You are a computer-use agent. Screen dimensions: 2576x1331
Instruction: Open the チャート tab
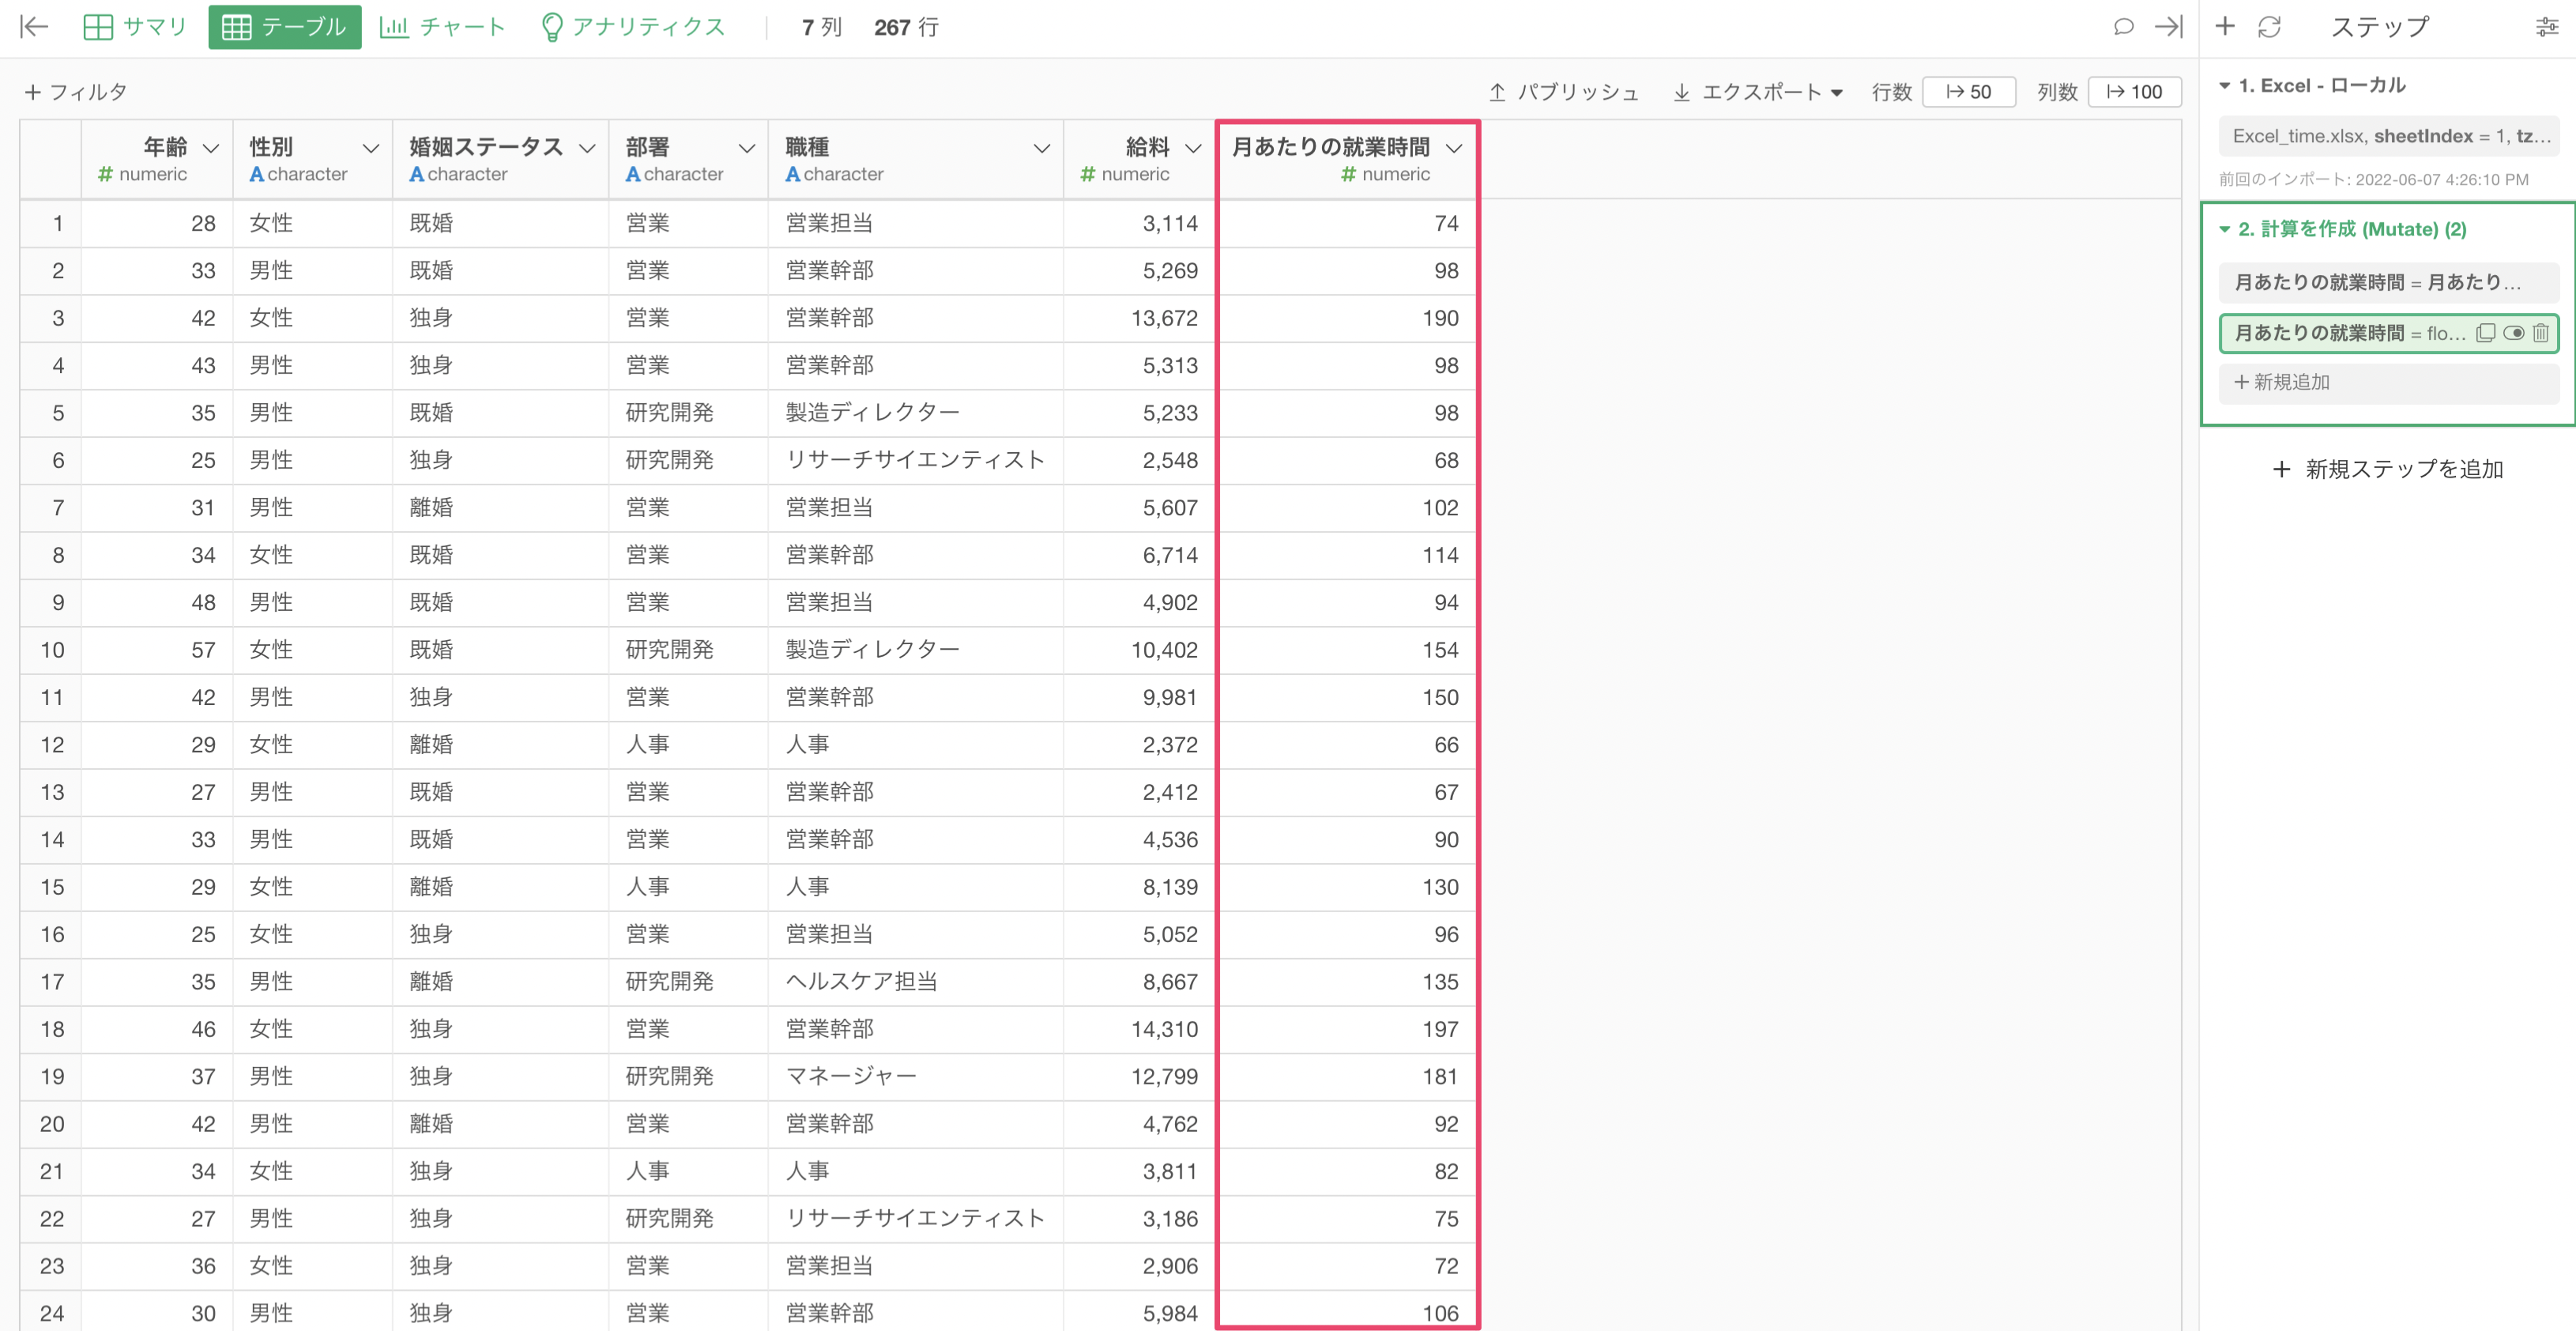click(442, 27)
